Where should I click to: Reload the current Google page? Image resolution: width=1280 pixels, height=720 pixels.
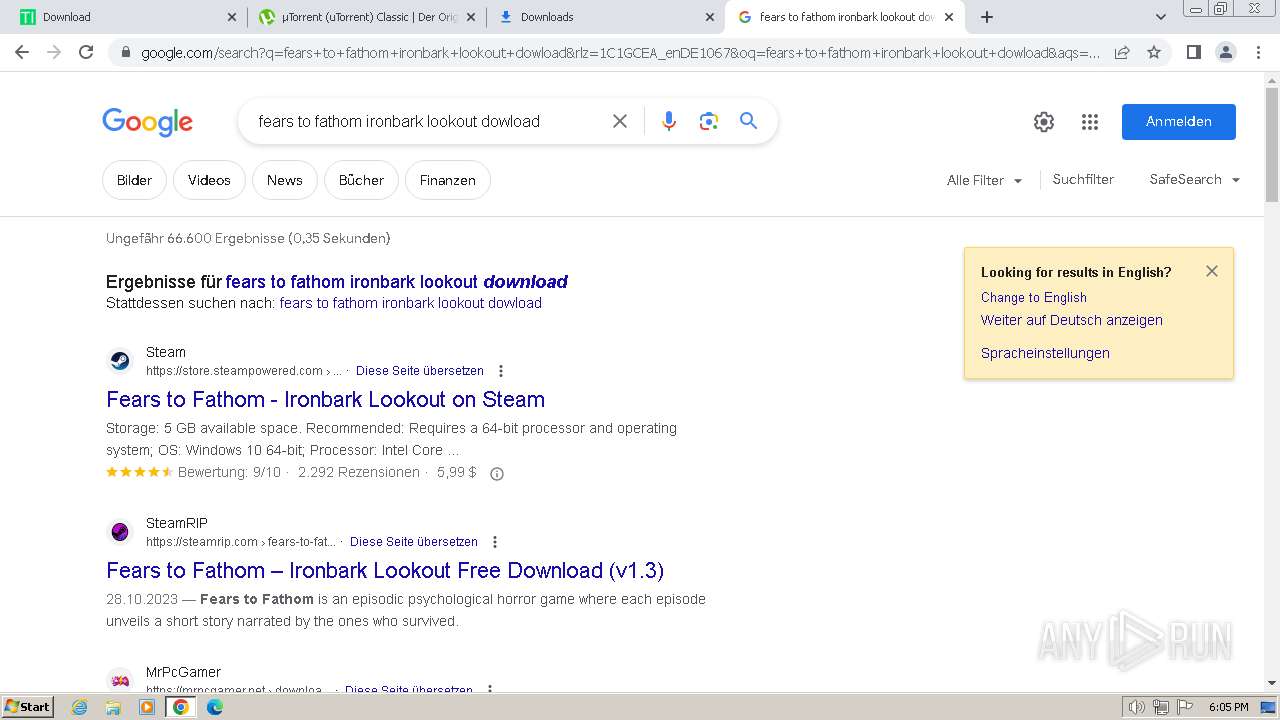(x=86, y=52)
